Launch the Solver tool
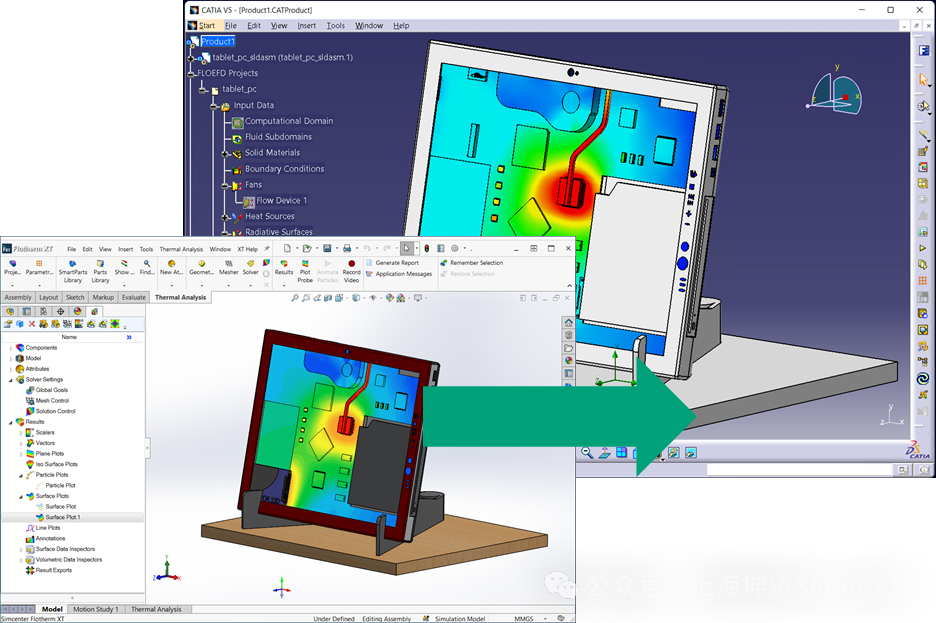This screenshot has height=623, width=936. coord(251,267)
